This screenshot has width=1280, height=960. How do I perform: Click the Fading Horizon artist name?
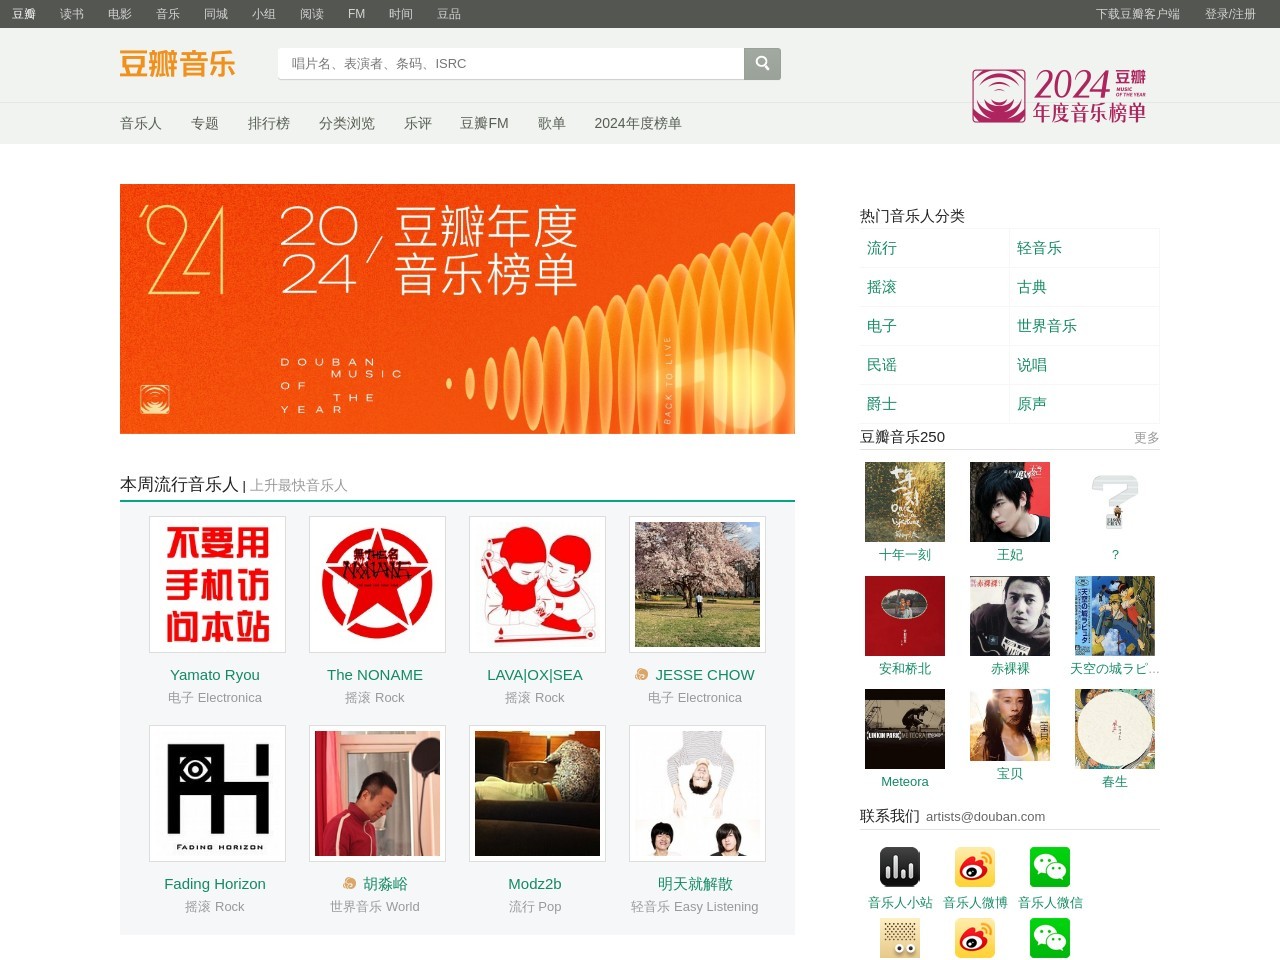[215, 883]
